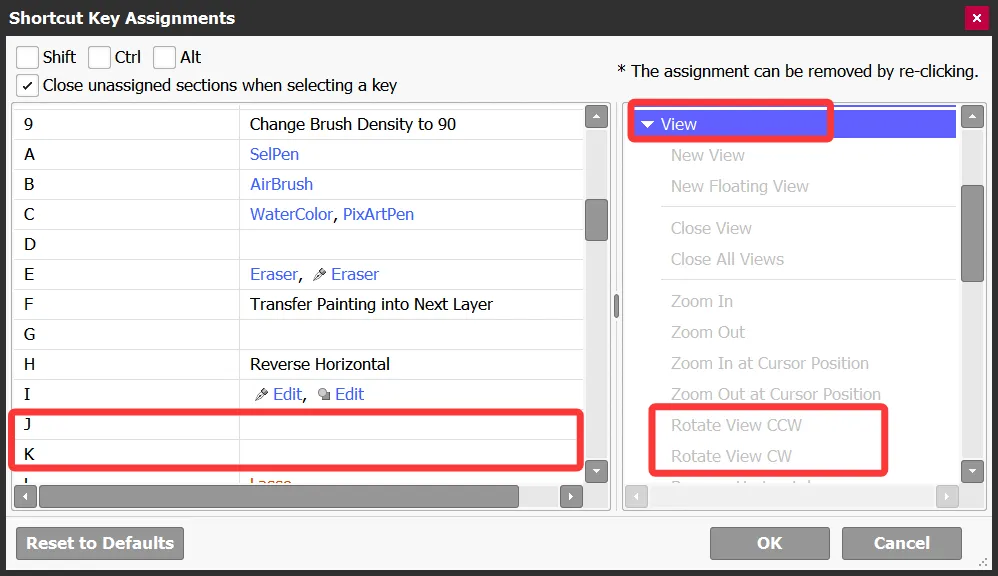Image resolution: width=998 pixels, height=576 pixels.
Task: Select the key row H
Action: (298, 364)
